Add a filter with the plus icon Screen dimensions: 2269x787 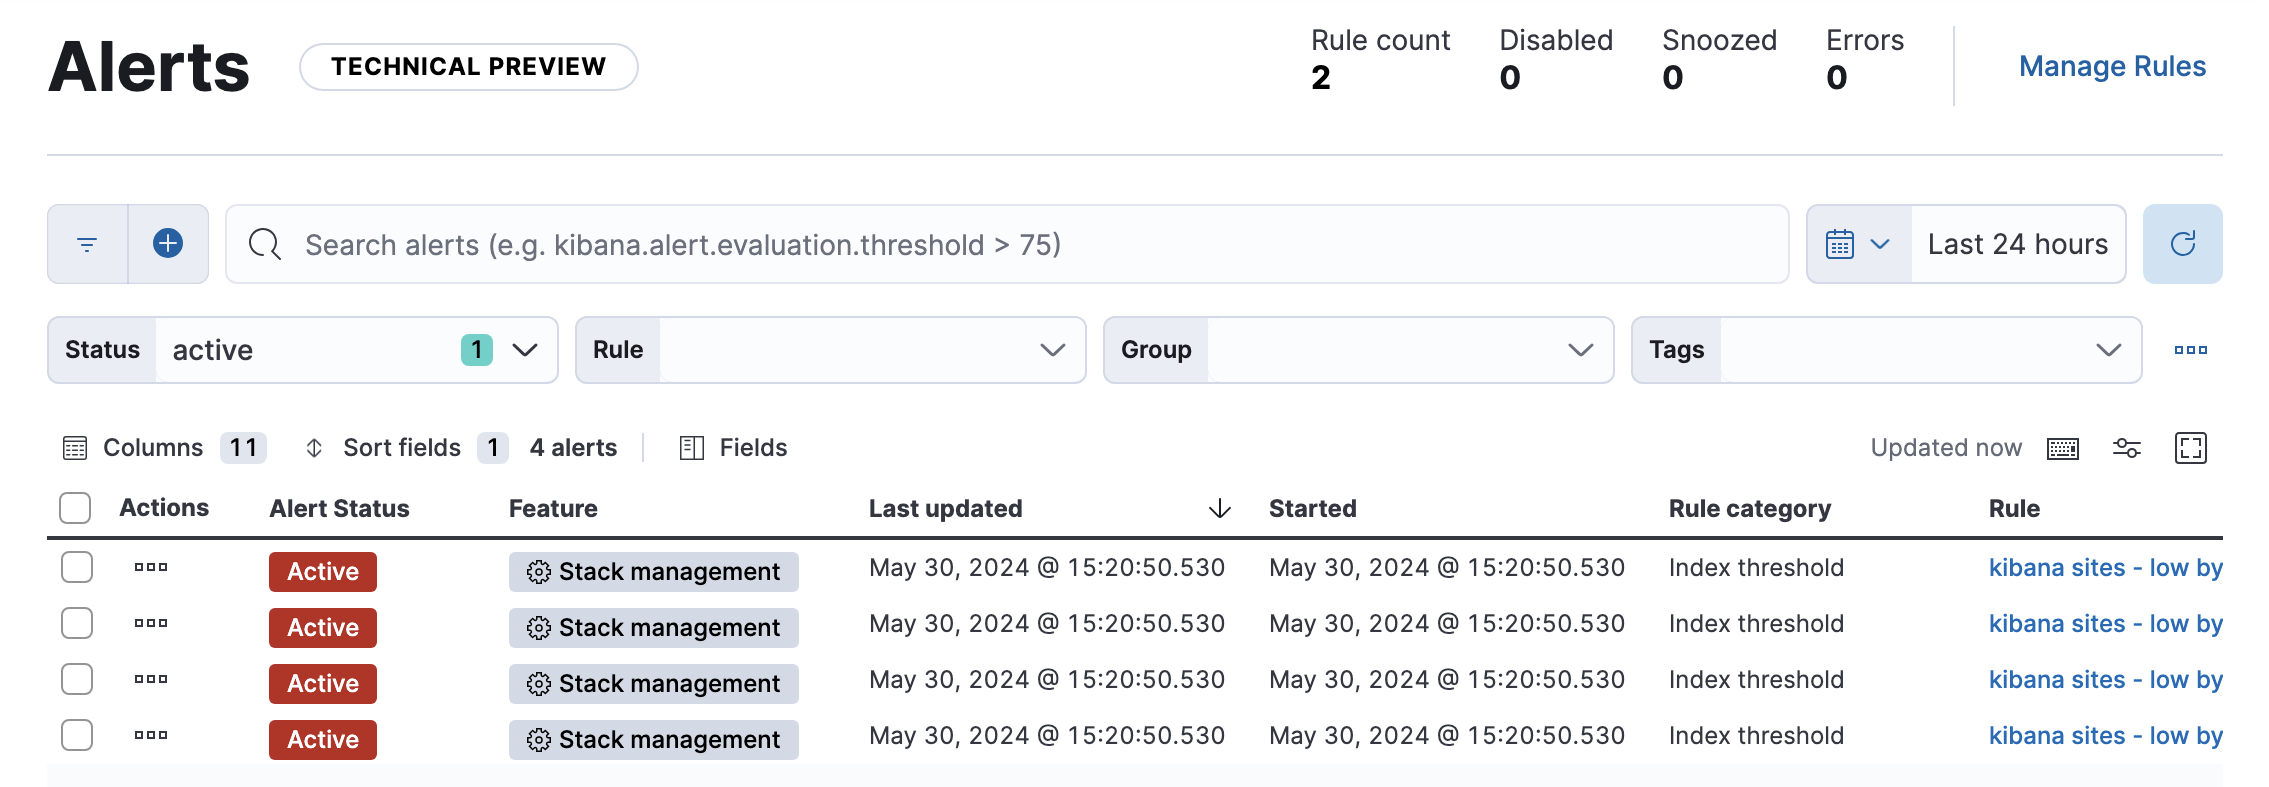(x=168, y=244)
